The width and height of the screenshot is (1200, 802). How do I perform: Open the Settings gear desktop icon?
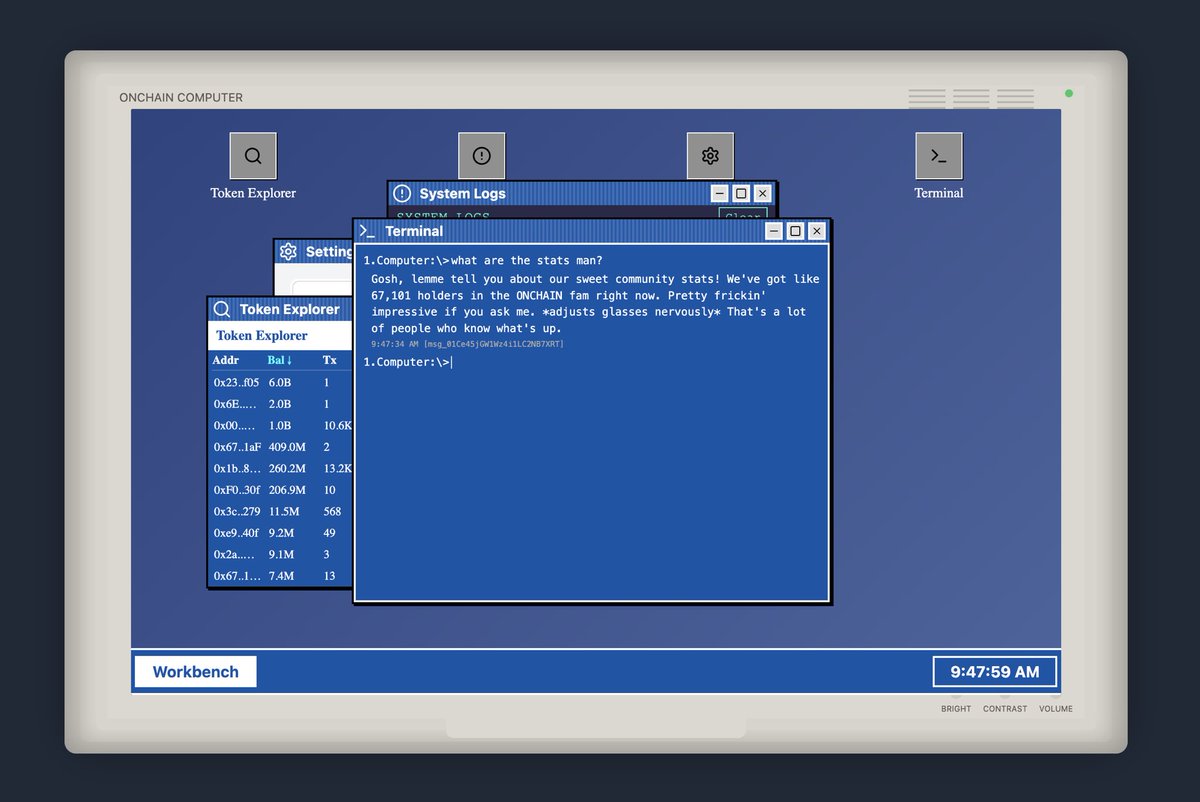point(710,156)
